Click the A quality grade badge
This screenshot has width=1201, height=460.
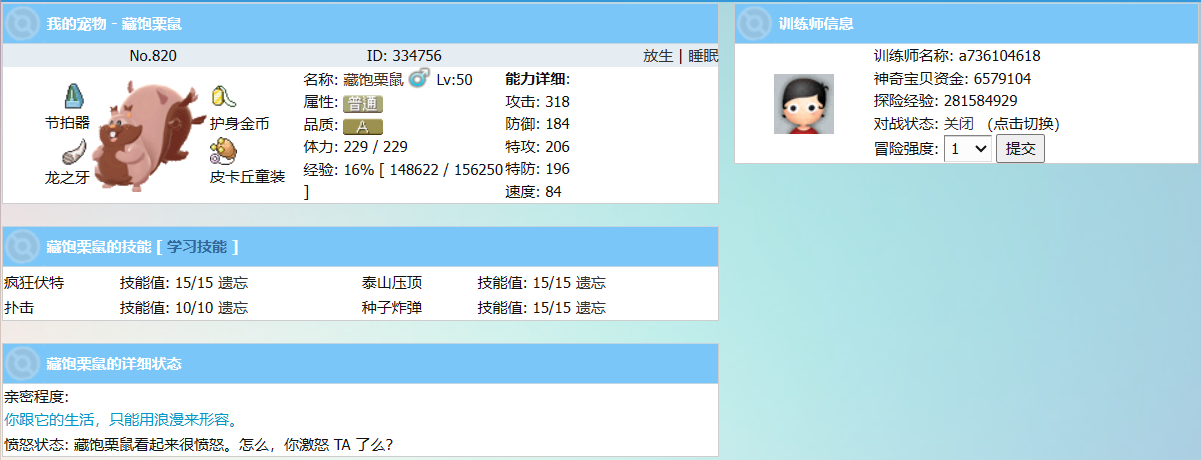(362, 126)
